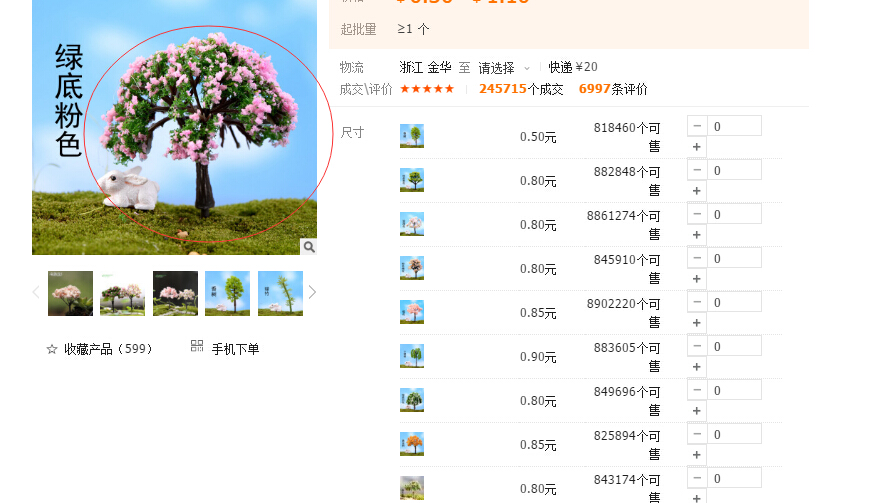Show next thumbnails with right arrow
This screenshot has width=876, height=503.
coord(312,292)
